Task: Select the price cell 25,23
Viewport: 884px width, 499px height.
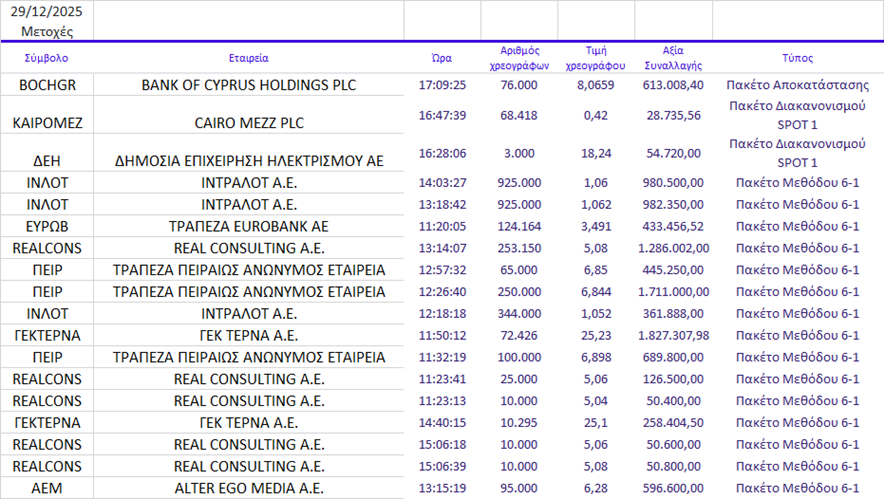Action: point(596,335)
